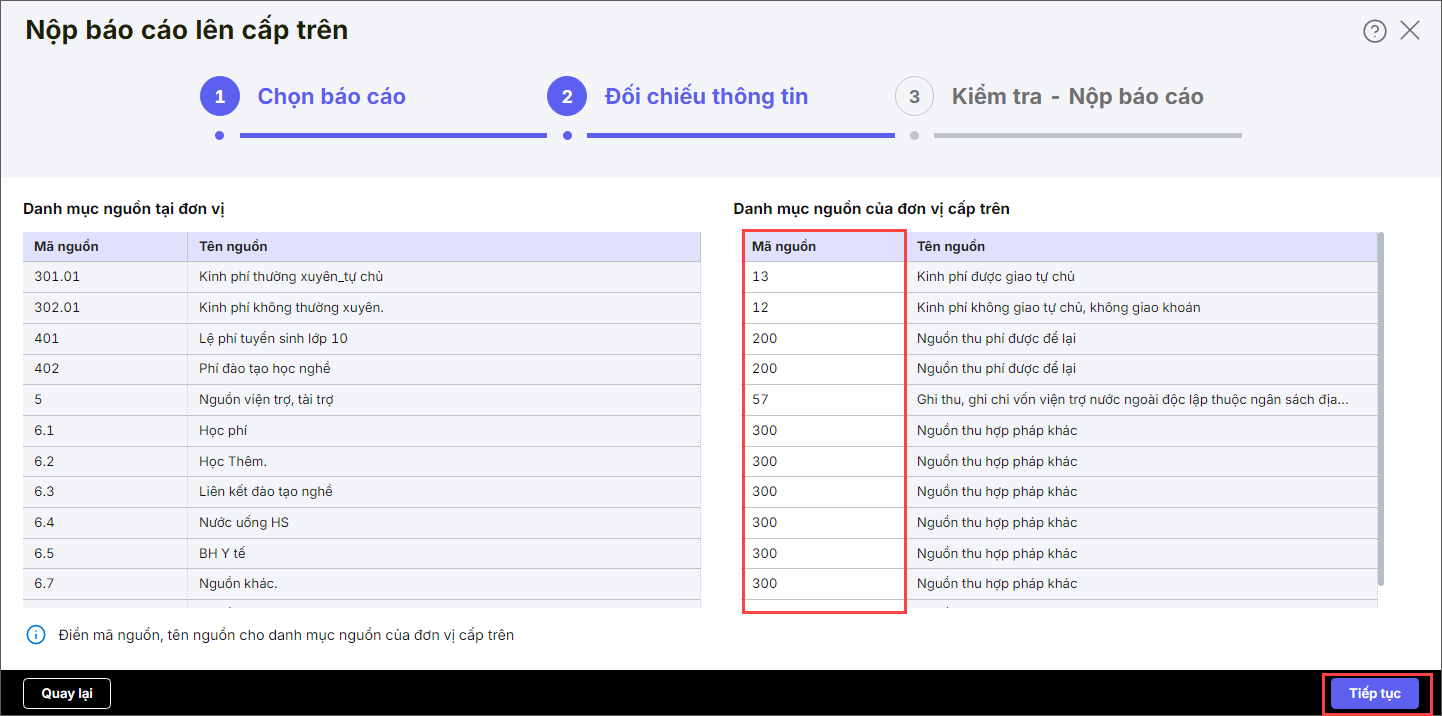Open step 3 Kiểm tra - Nộp báo cáo

pos(1077,97)
